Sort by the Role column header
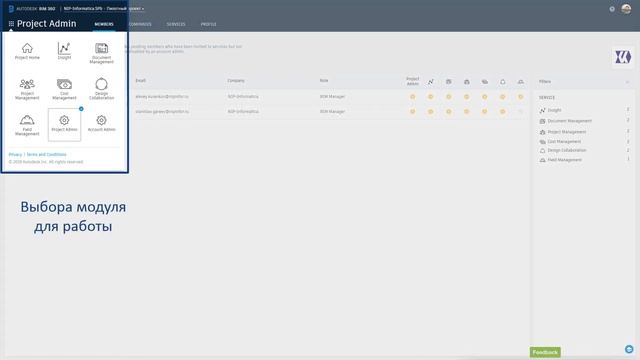640x360 pixels. [x=324, y=81]
